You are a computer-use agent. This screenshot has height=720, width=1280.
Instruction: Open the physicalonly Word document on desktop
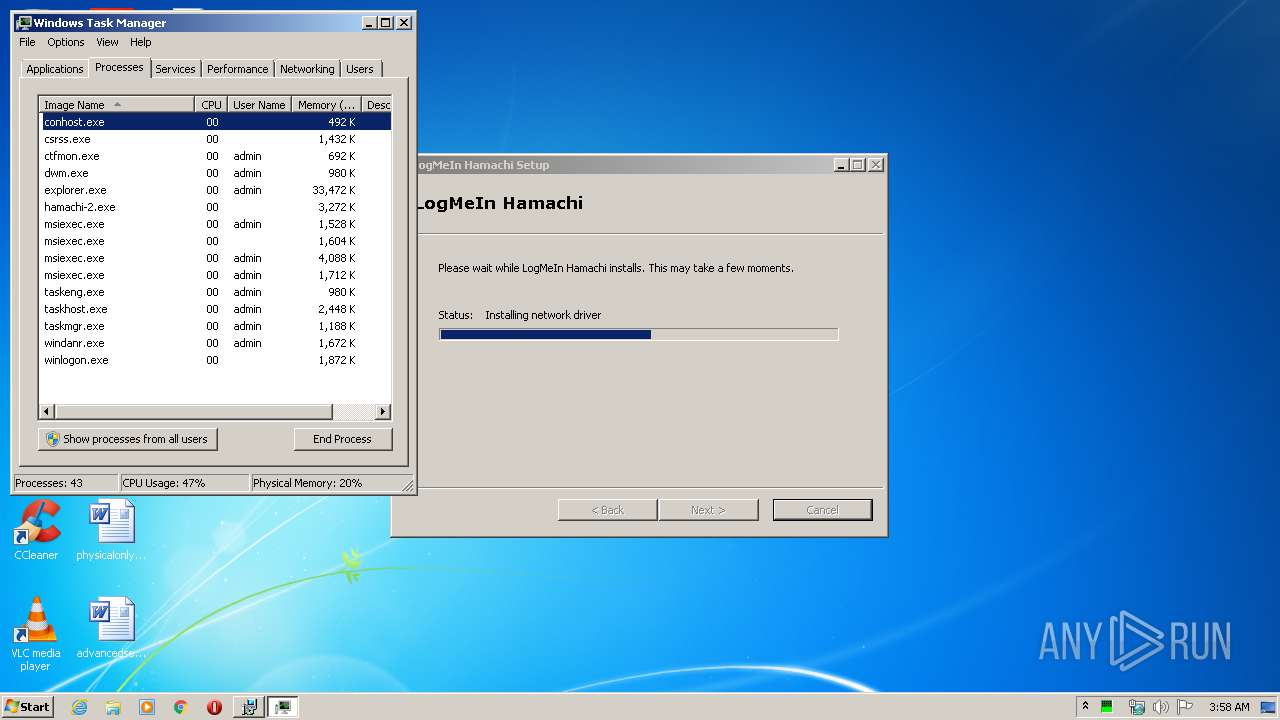111,531
